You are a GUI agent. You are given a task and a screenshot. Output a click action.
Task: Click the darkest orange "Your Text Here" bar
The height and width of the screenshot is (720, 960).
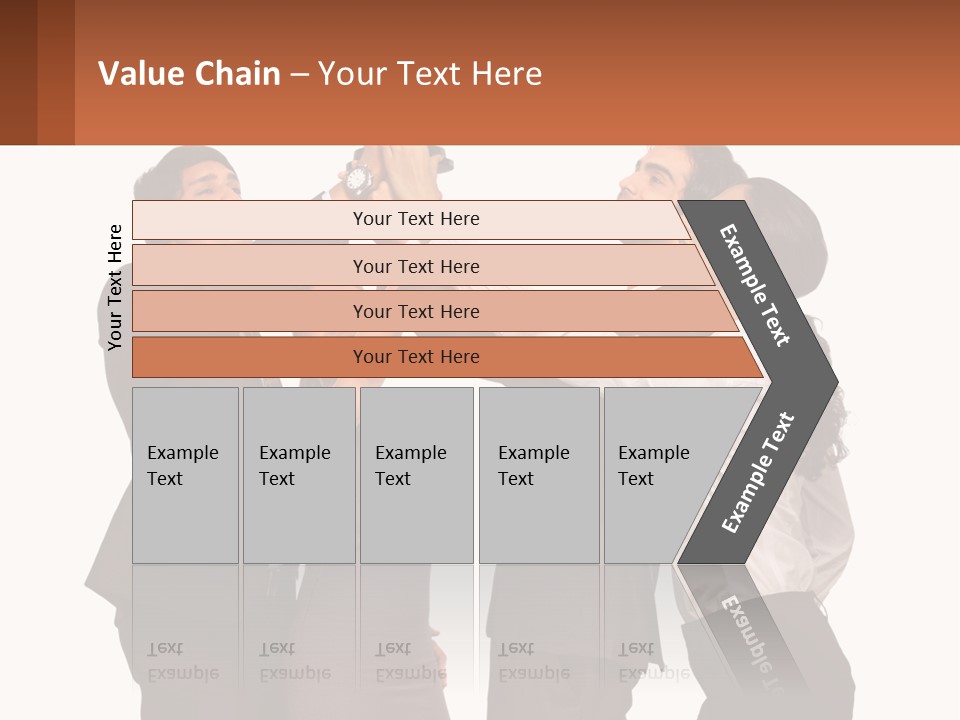coord(415,357)
